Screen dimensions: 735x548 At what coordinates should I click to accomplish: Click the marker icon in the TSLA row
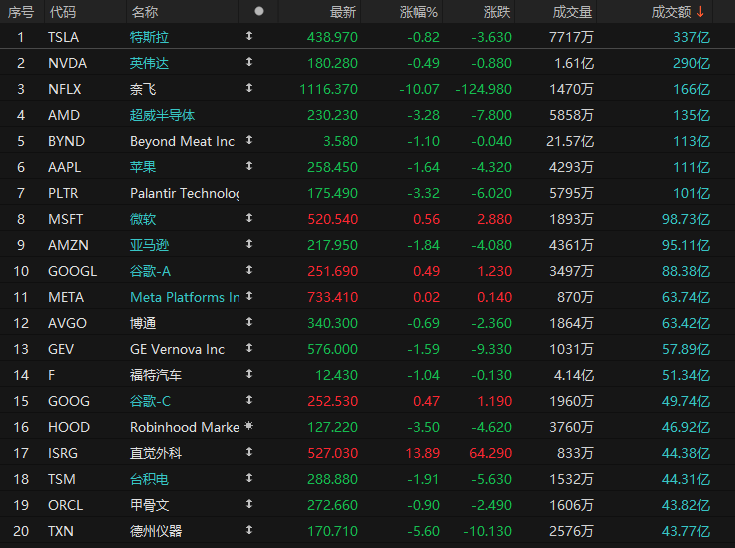point(249,36)
